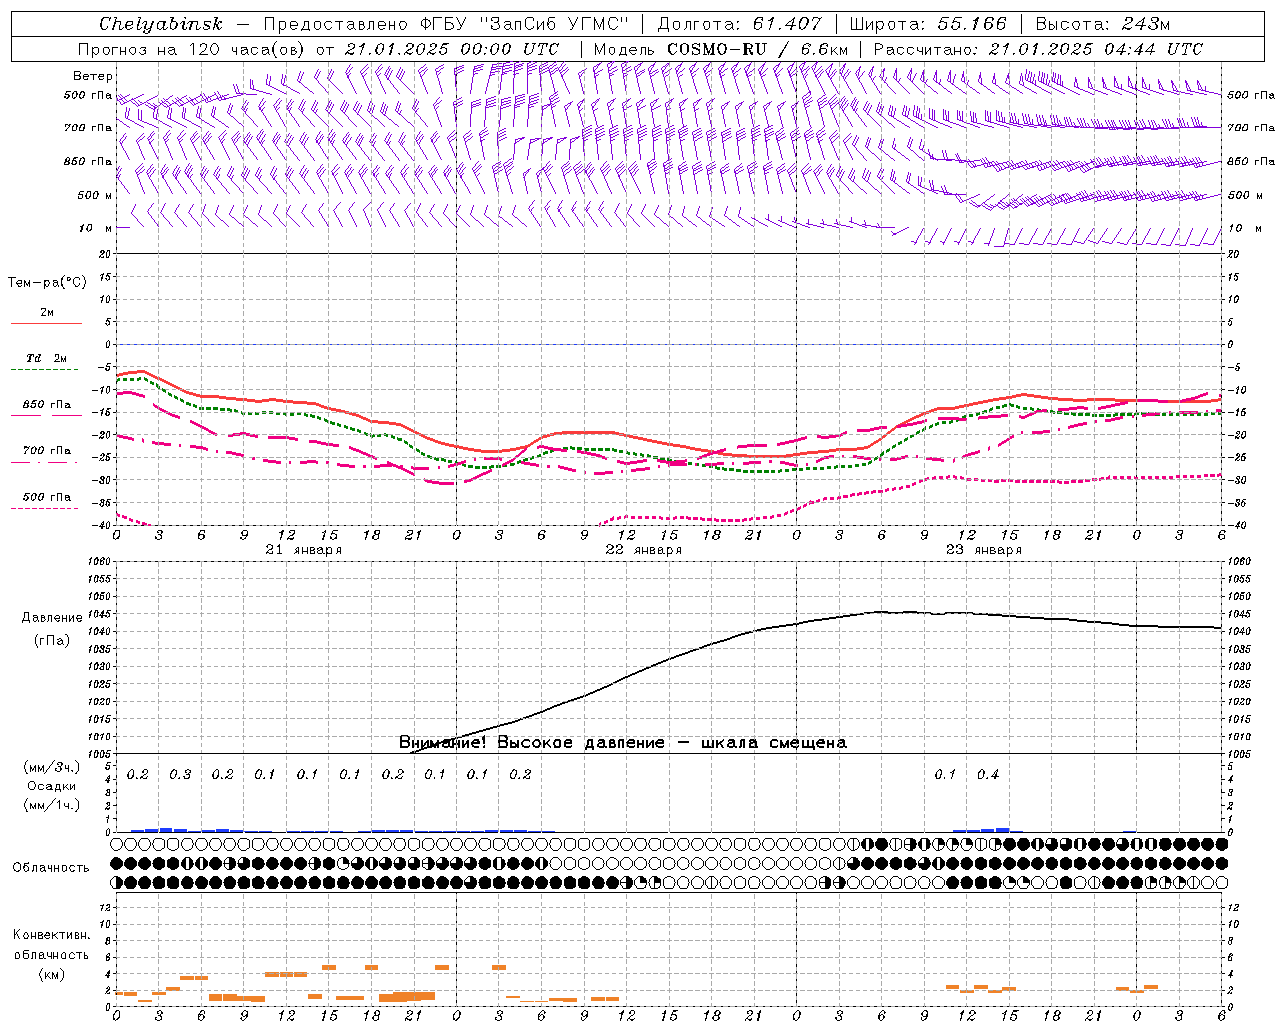Click the '2м' temperature legend entry

pyautogui.click(x=46, y=313)
